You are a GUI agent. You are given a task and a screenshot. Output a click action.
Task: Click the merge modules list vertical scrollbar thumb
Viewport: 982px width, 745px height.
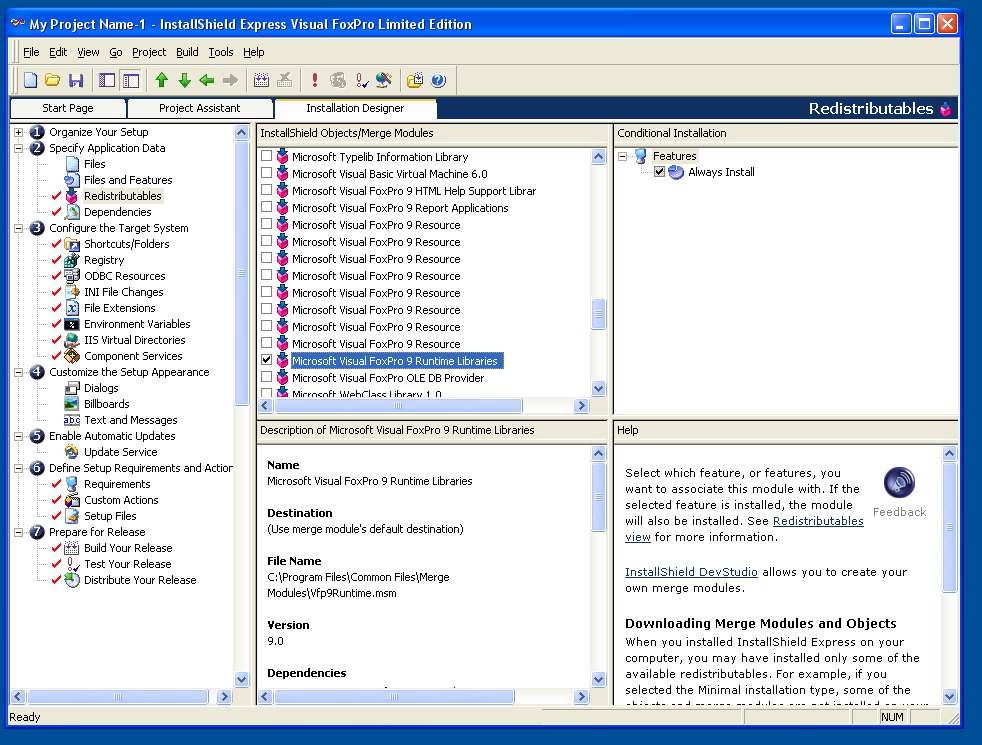tap(598, 314)
